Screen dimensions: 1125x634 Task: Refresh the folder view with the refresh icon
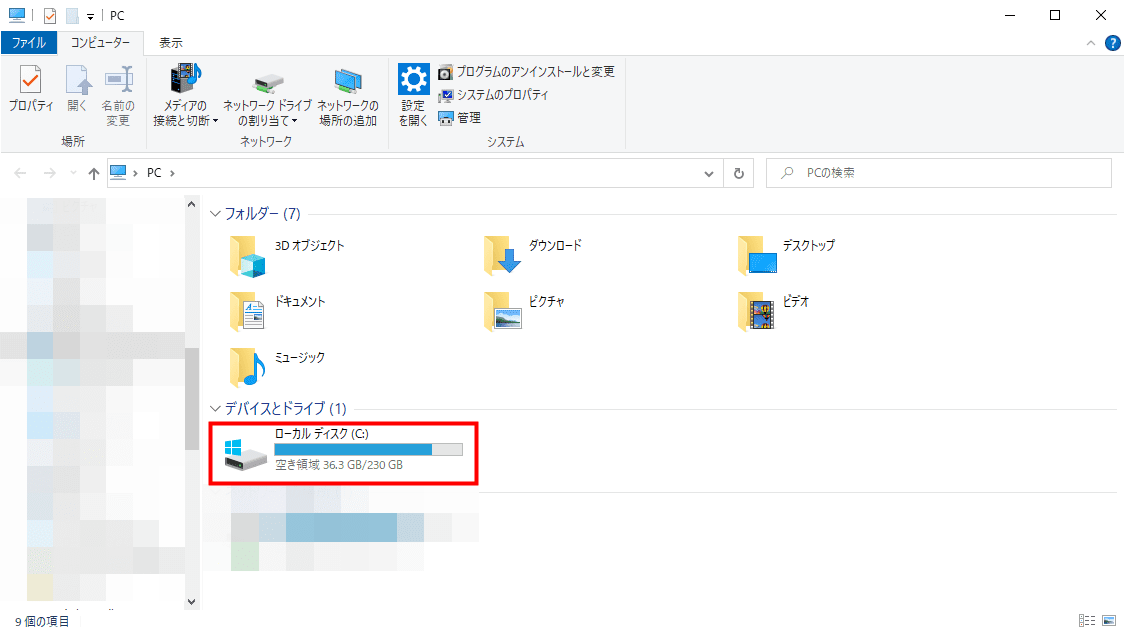point(739,172)
